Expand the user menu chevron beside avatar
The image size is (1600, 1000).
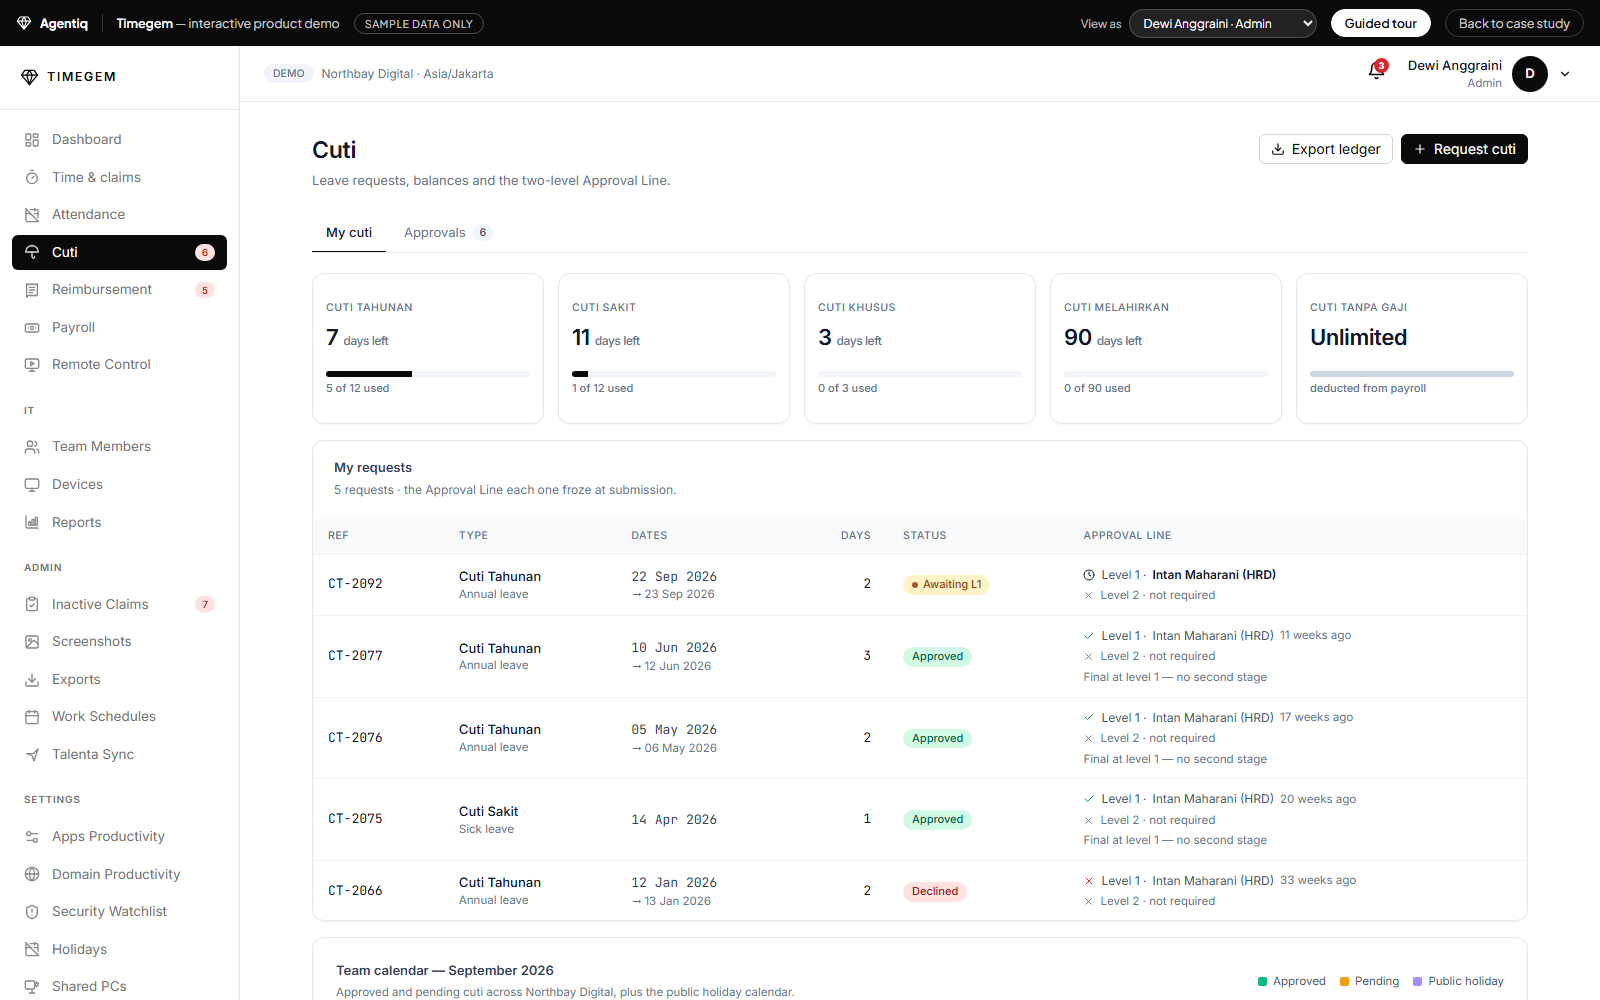click(1565, 74)
